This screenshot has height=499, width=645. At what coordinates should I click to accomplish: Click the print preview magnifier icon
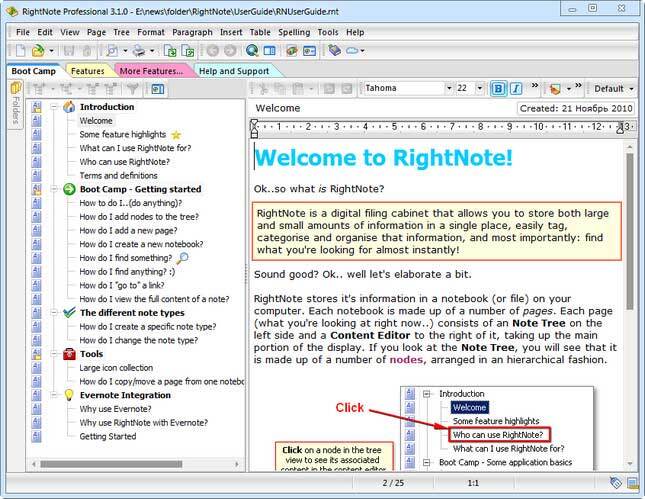pyautogui.click(x=111, y=51)
